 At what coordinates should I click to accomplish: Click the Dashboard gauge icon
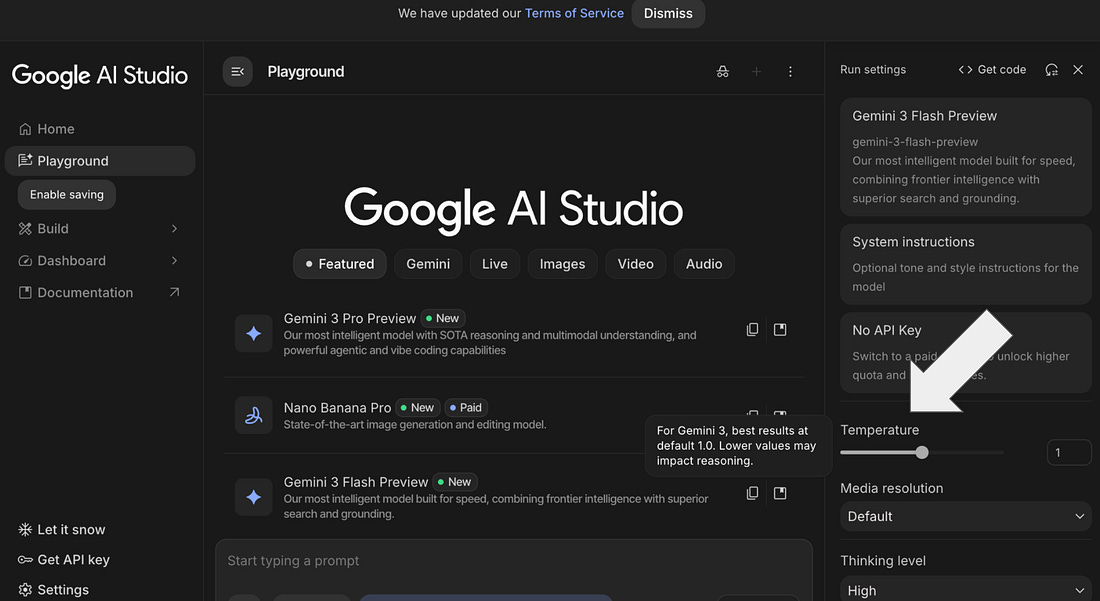tap(25, 261)
